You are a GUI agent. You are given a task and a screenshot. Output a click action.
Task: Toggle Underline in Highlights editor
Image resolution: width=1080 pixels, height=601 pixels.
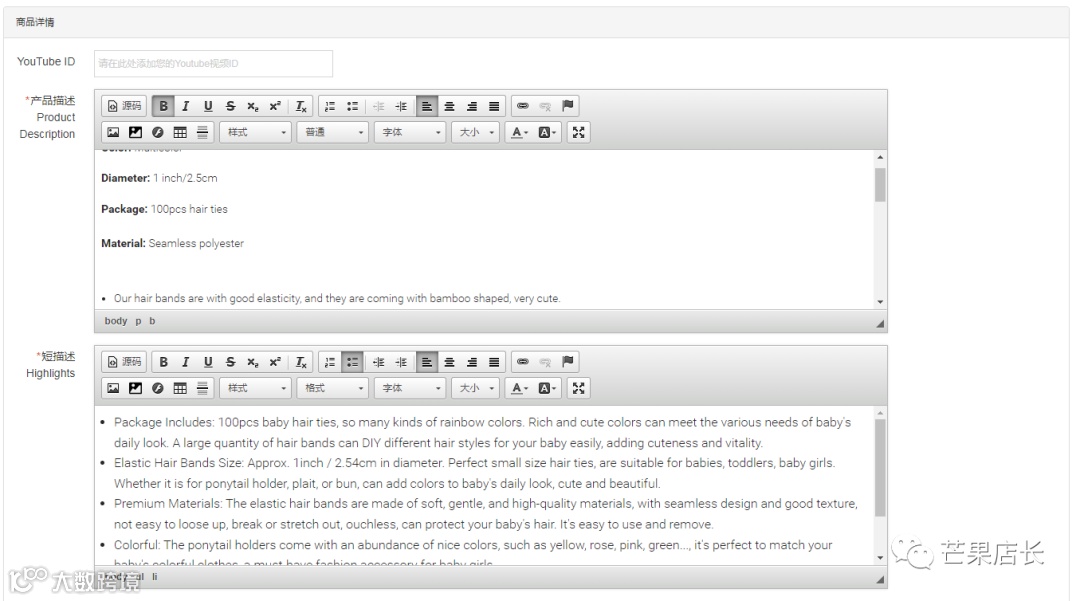208,362
